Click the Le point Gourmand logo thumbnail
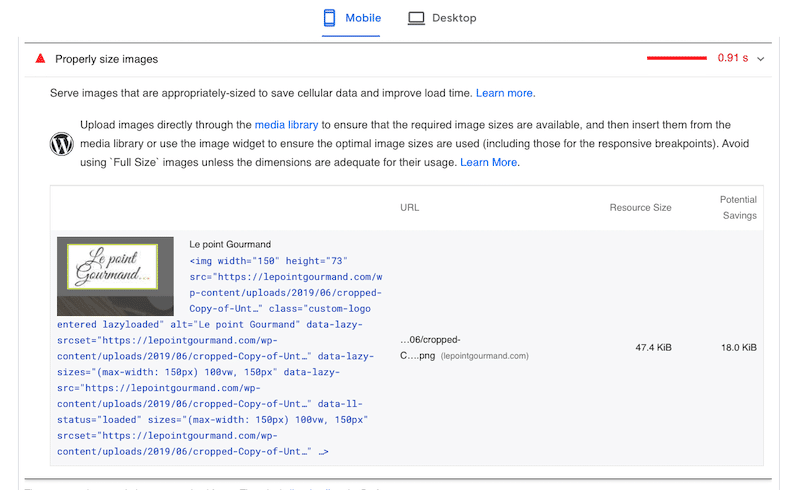Image resolution: width=800 pixels, height=490 pixels. pos(115,276)
